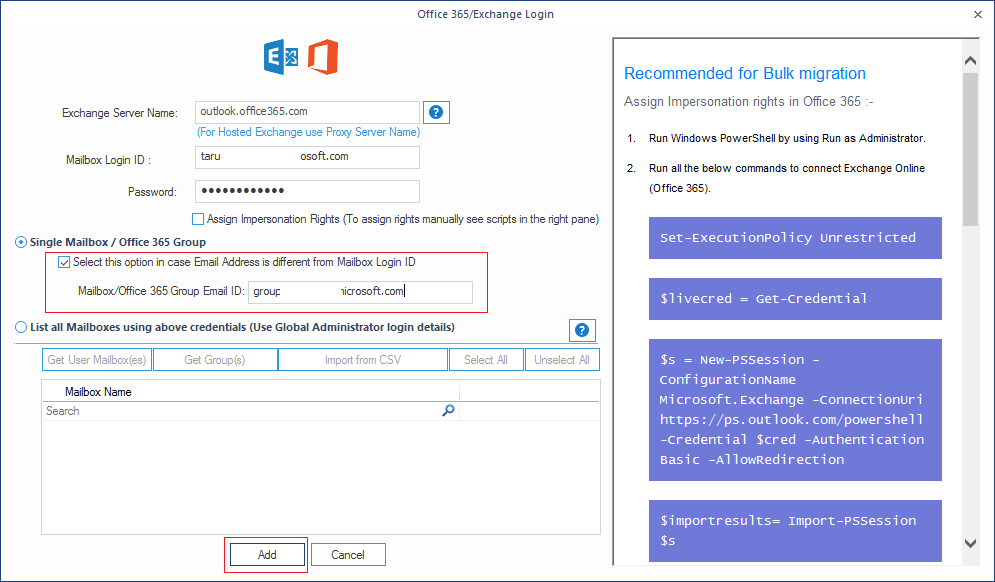Screen dimensions: 995x582
Task: Click the help pane scroll down arrow
Action: click(970, 543)
